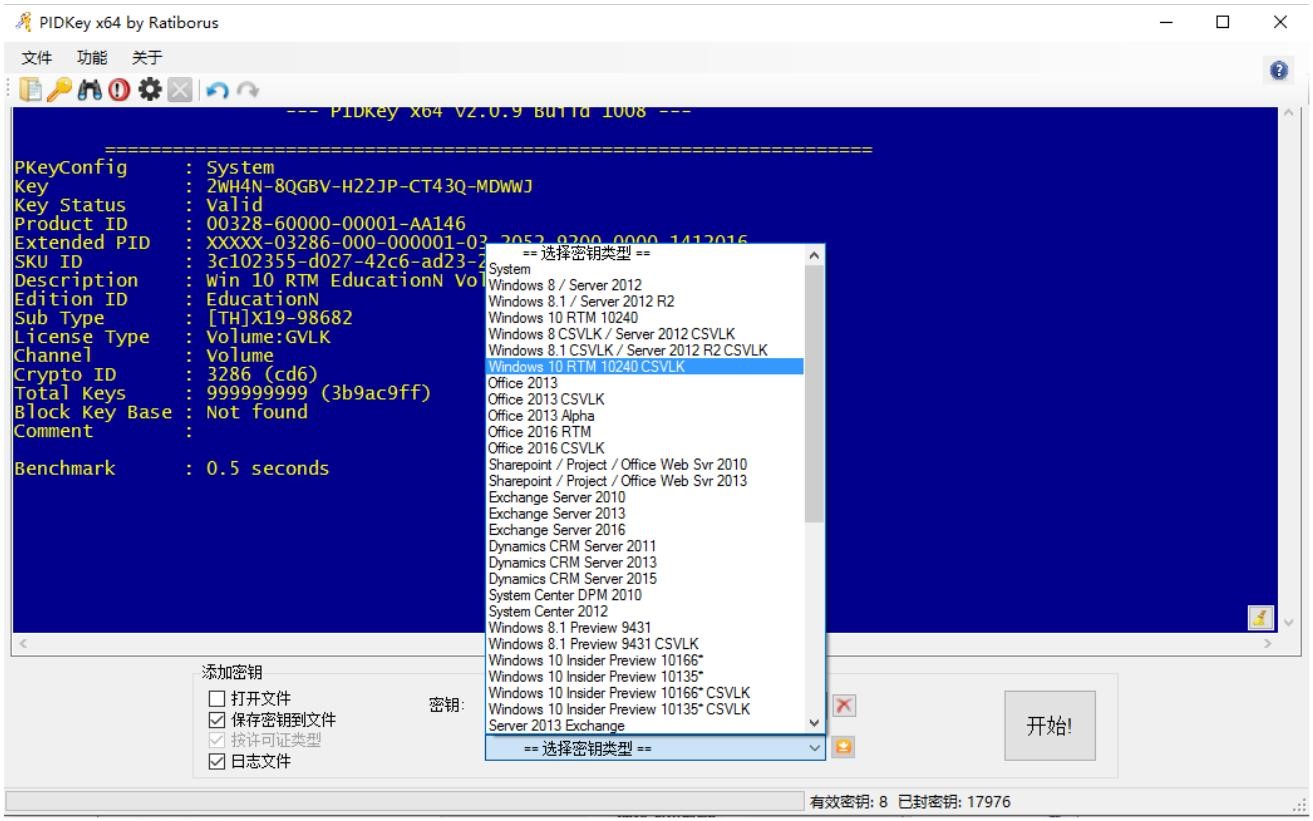
Task: Select Windows 8.1 CSVLK / Server 2012 R2 CSVLK
Action: (645, 350)
